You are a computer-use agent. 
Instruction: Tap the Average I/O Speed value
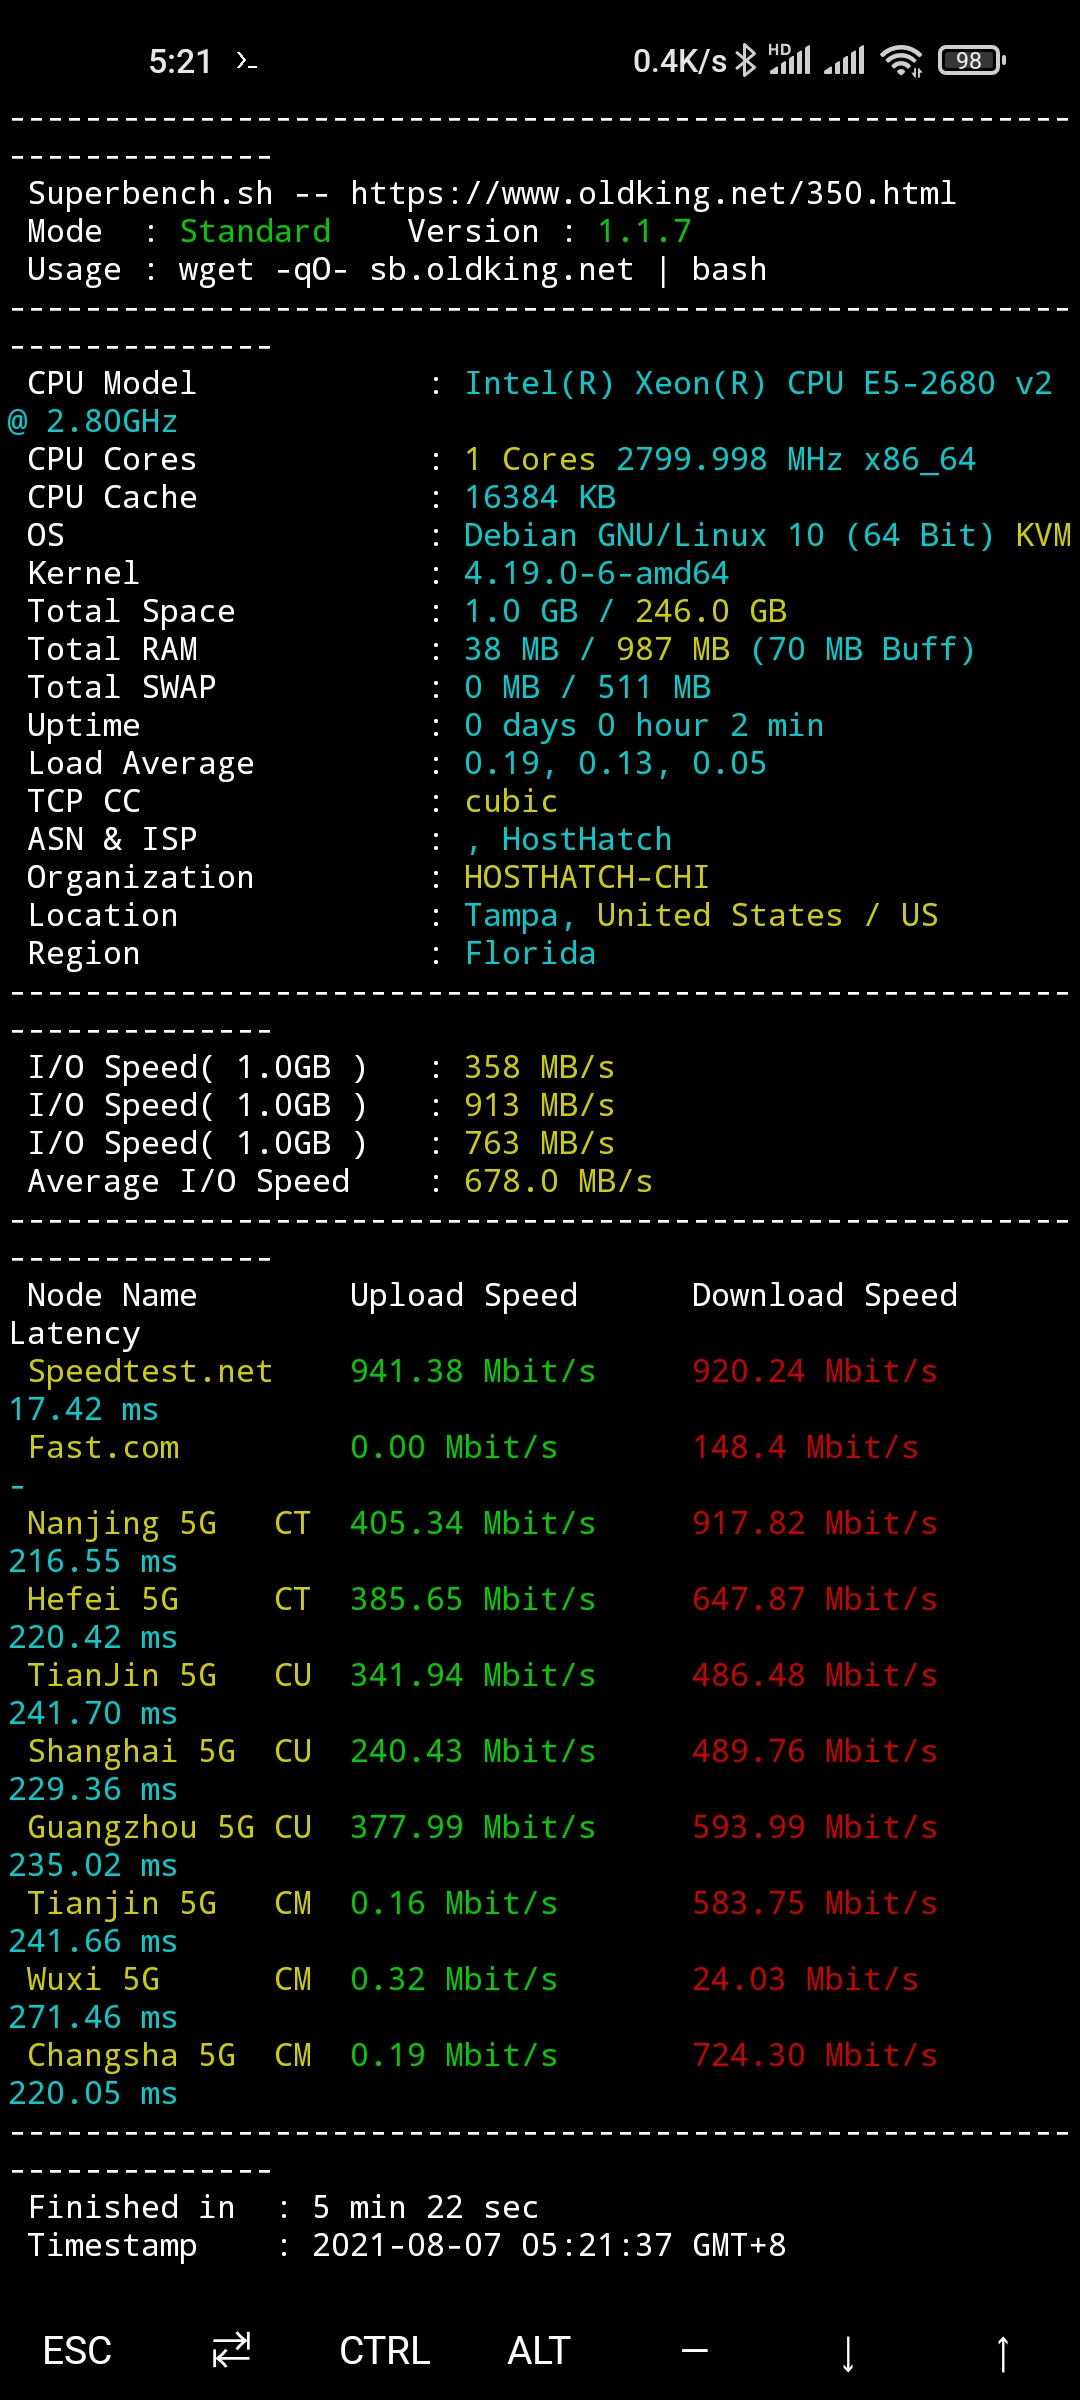point(558,1181)
